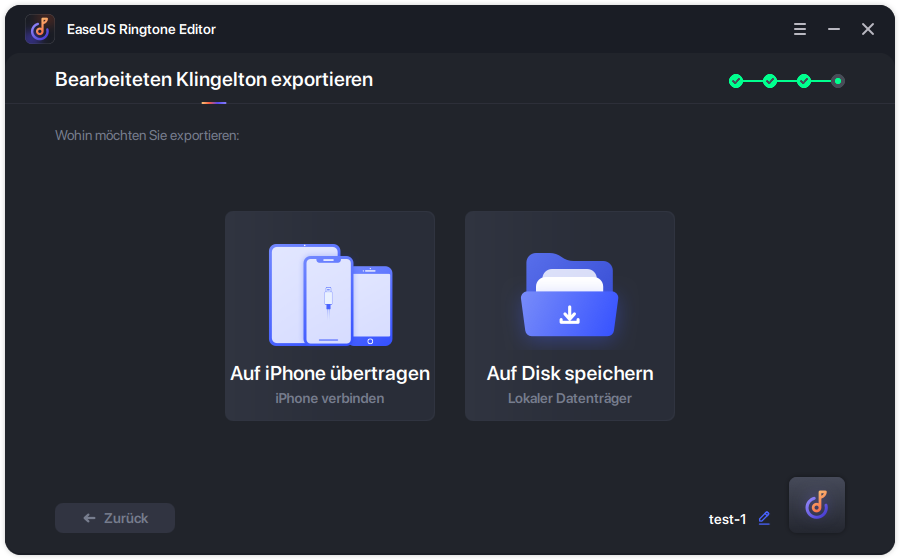
Task: Click the Wohin möchten Sie exportieren prompt
Action: (147, 135)
